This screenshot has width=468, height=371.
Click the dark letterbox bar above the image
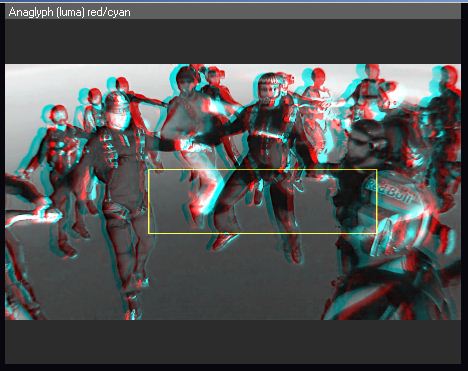233,41
